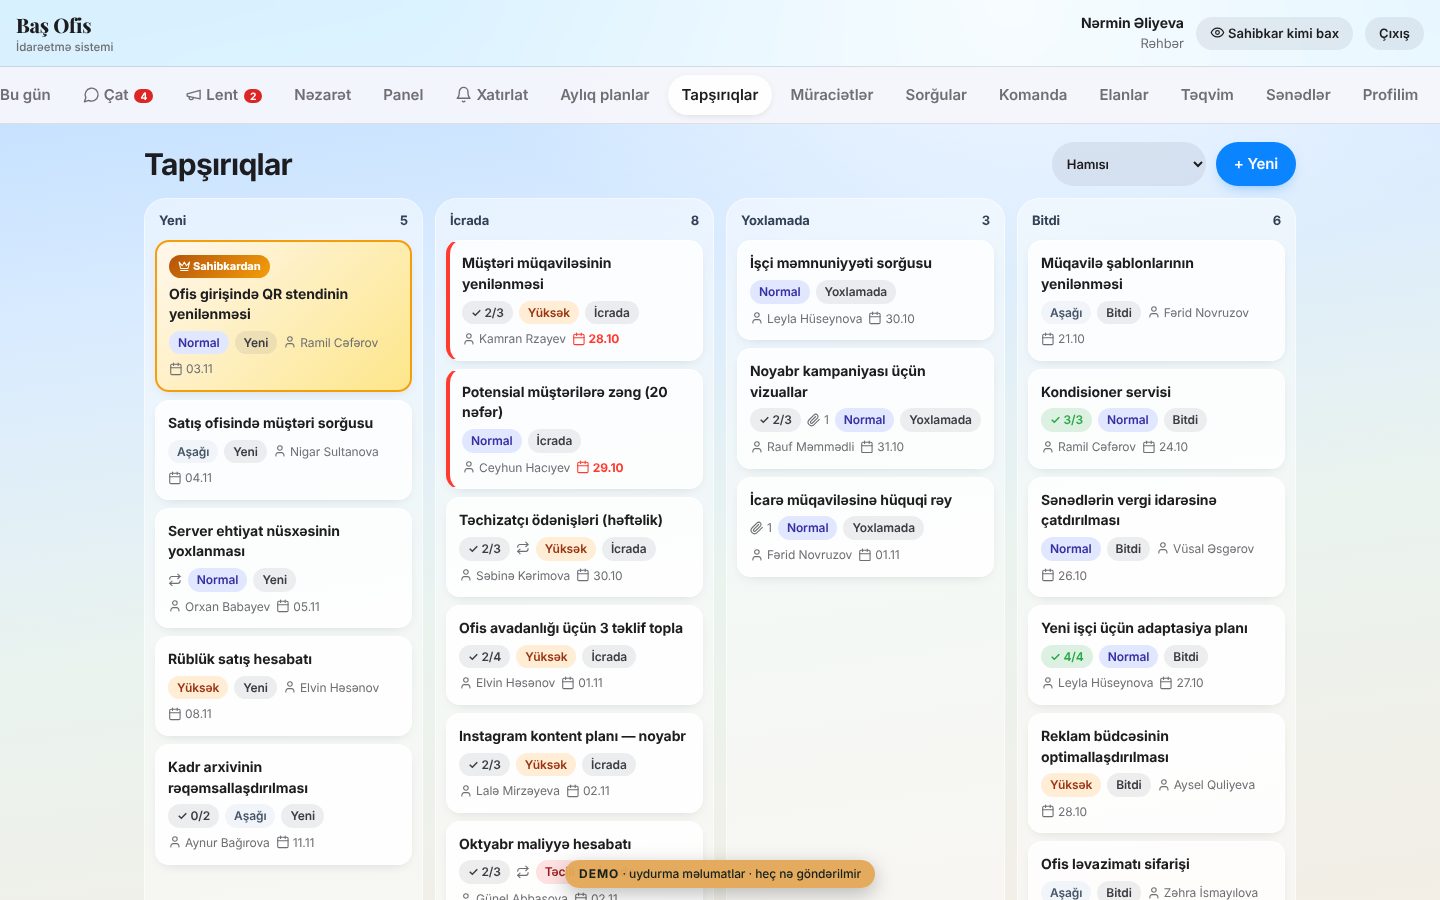The image size is (1440, 900).
Task: Click the paperclip icon on Noyabr kampaniyası card
Action: [x=814, y=420]
